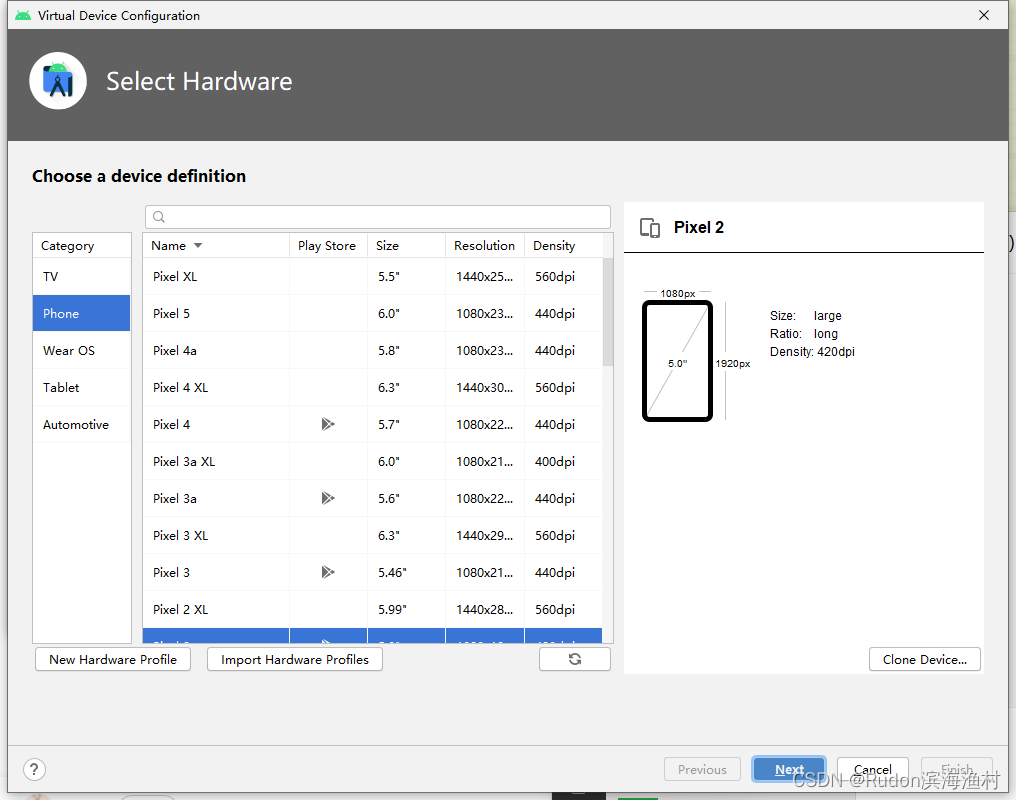
Task: Select the Wear OS category
Action: tap(82, 350)
